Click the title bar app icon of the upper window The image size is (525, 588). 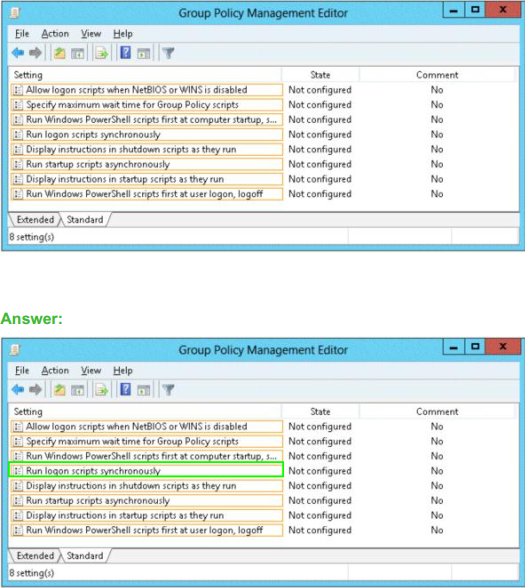[x=15, y=13]
